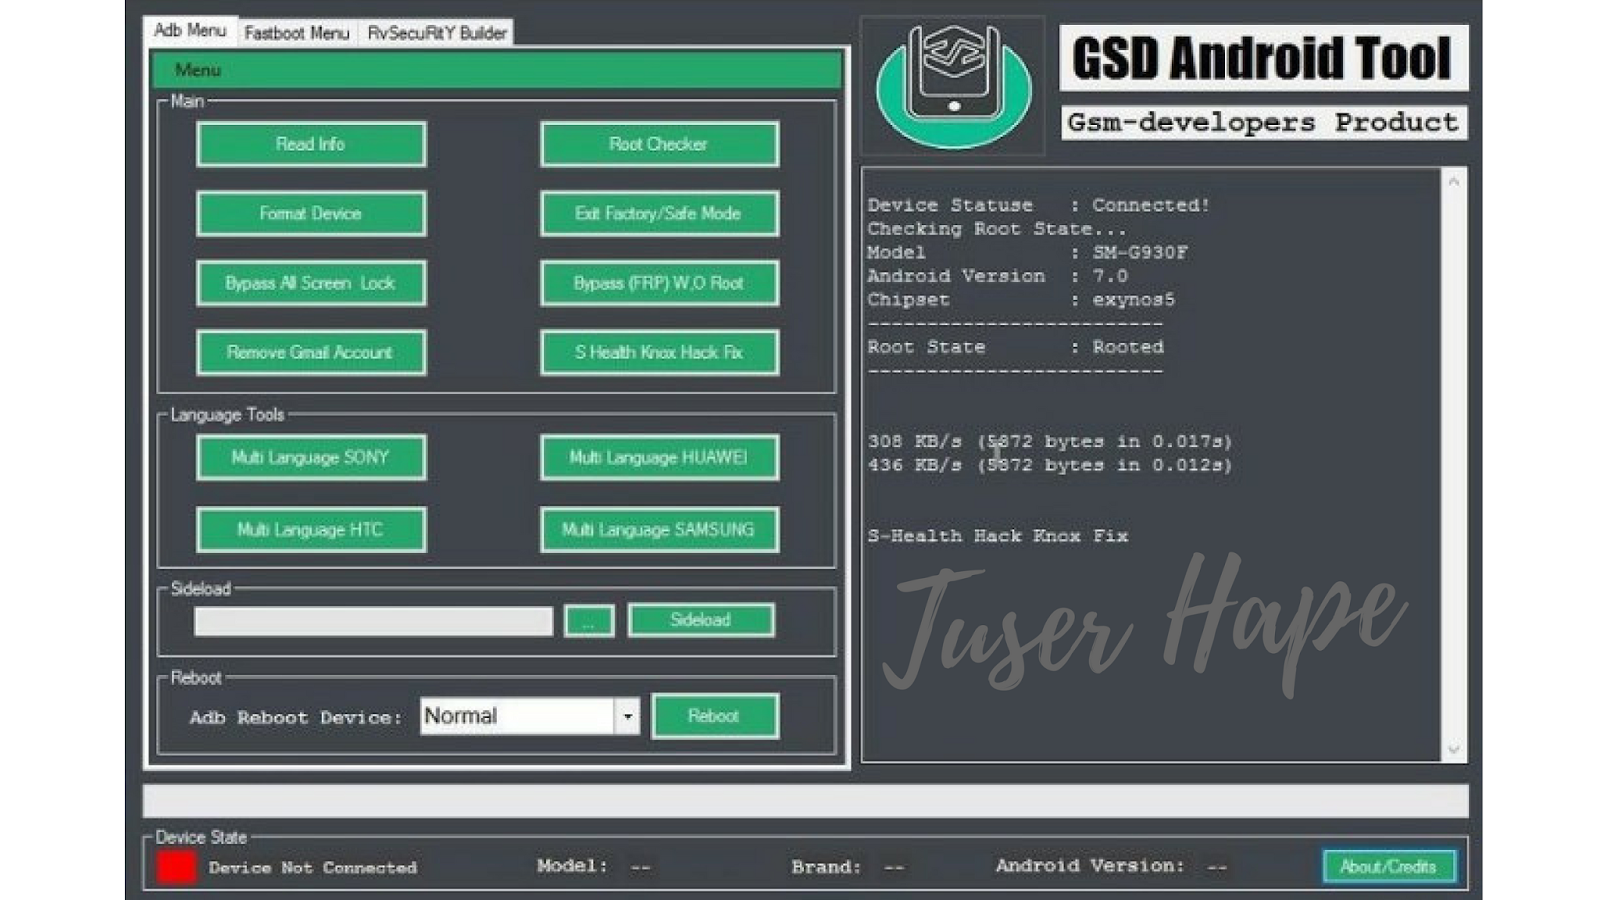Switch to the Fastboot Menu tab

(297, 31)
